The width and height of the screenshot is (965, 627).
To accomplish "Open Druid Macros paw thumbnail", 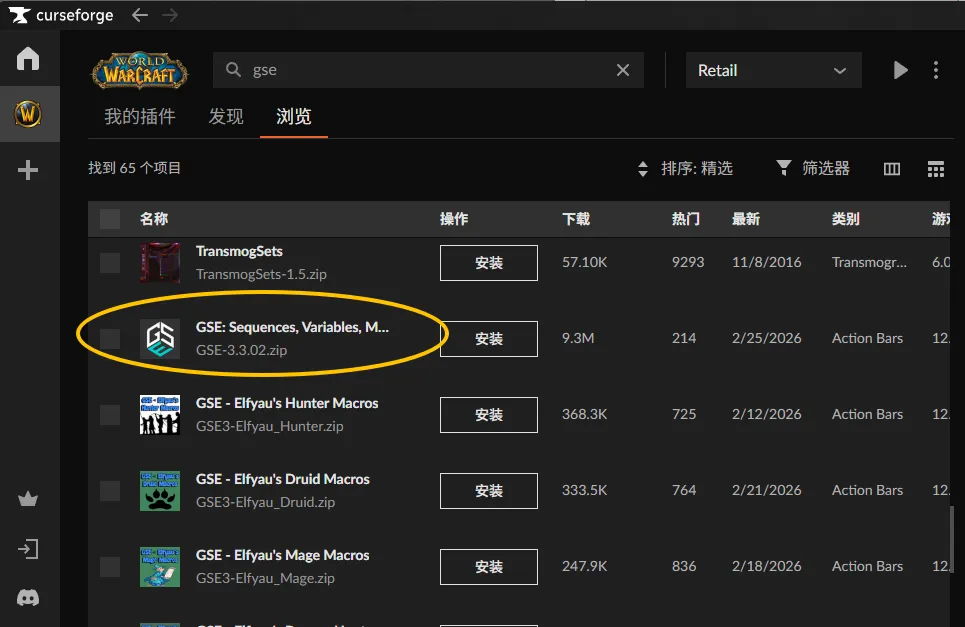I will pos(160,490).
